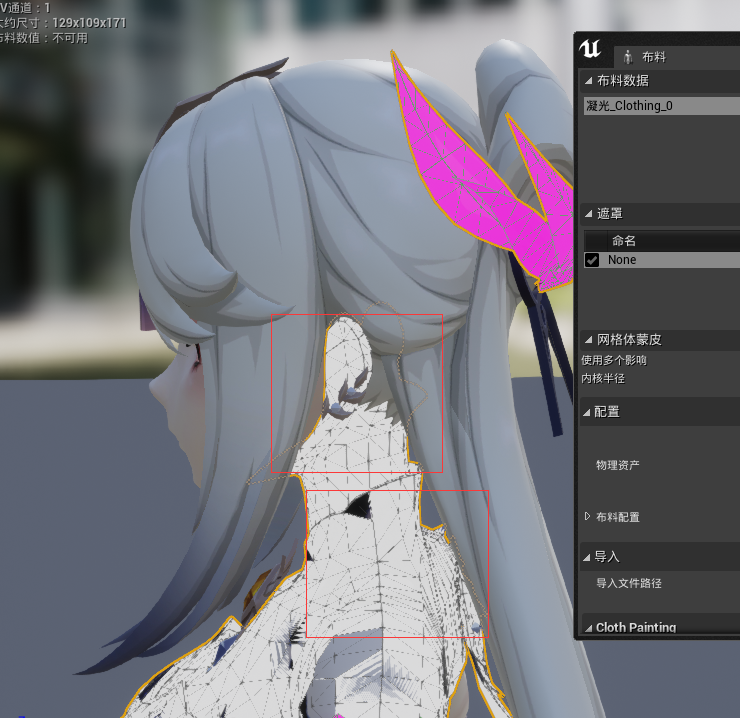Click the approximate size 129x109x171 viewport text

[x=62, y=23]
